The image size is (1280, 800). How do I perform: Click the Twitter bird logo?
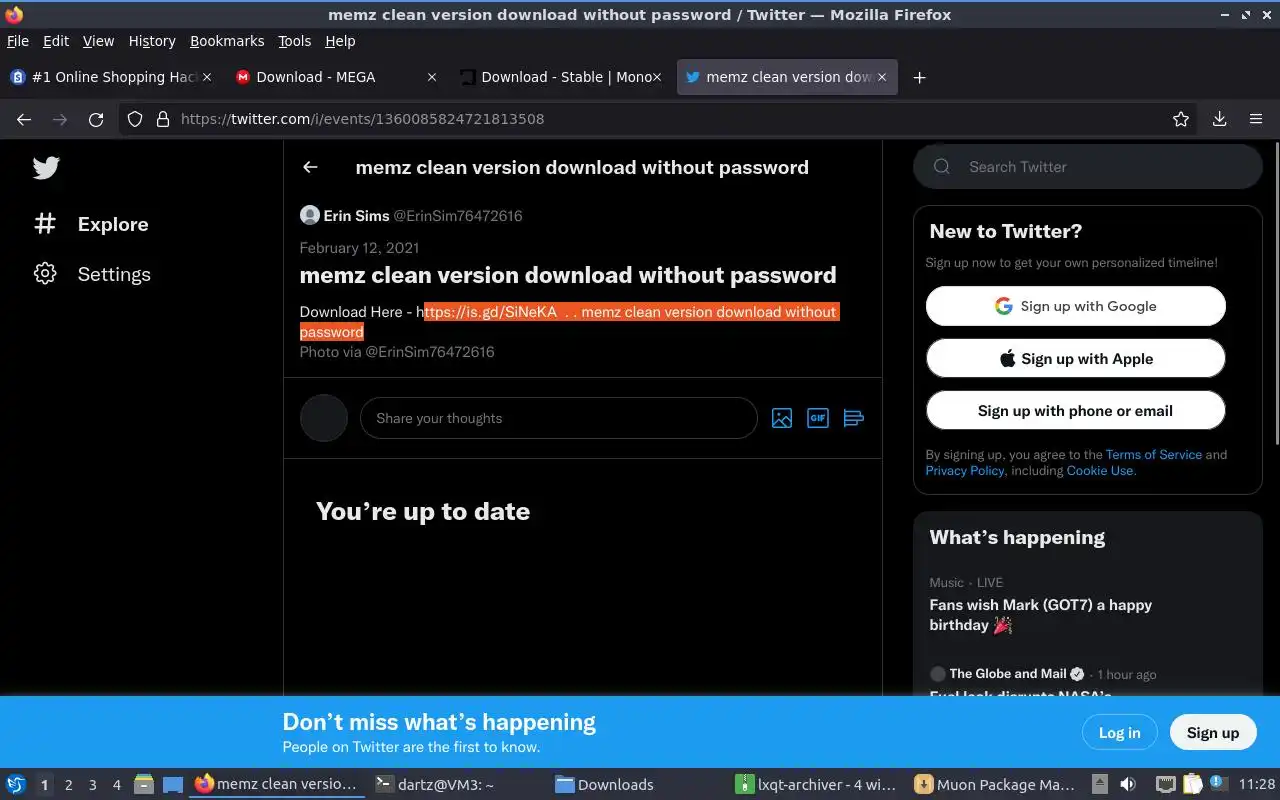(46, 168)
